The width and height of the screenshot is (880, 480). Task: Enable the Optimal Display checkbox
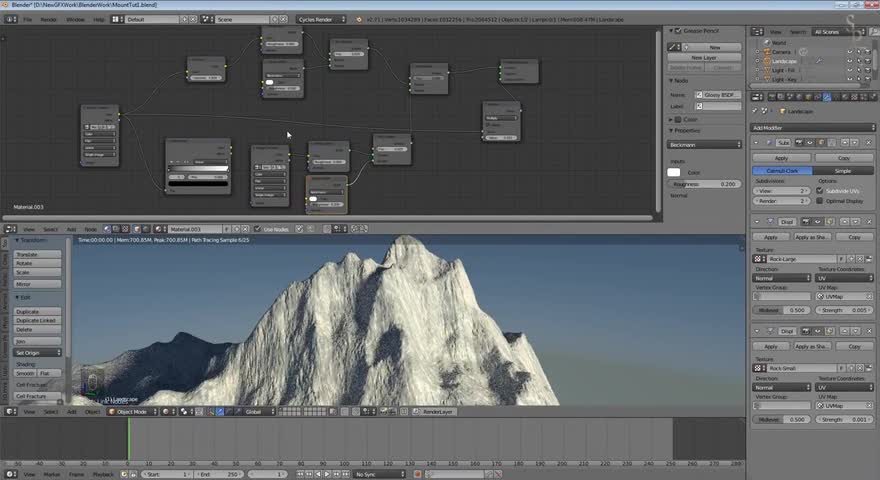coord(820,200)
